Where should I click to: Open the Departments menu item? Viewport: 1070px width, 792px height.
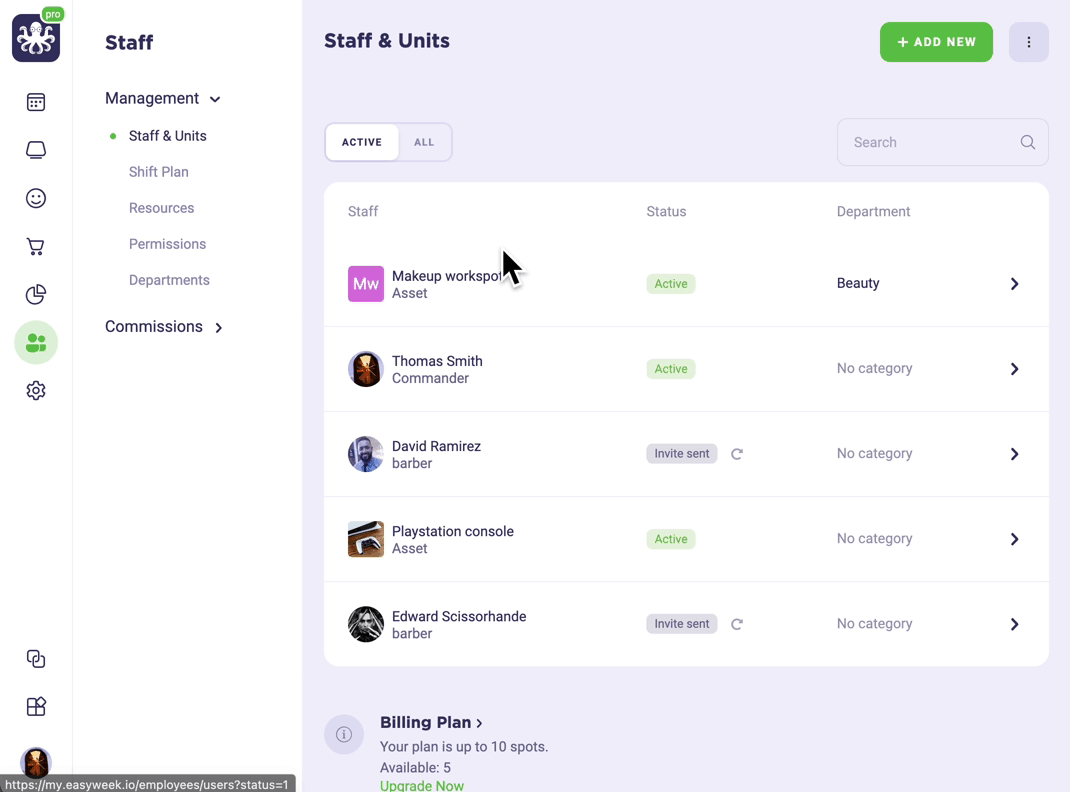click(x=169, y=280)
